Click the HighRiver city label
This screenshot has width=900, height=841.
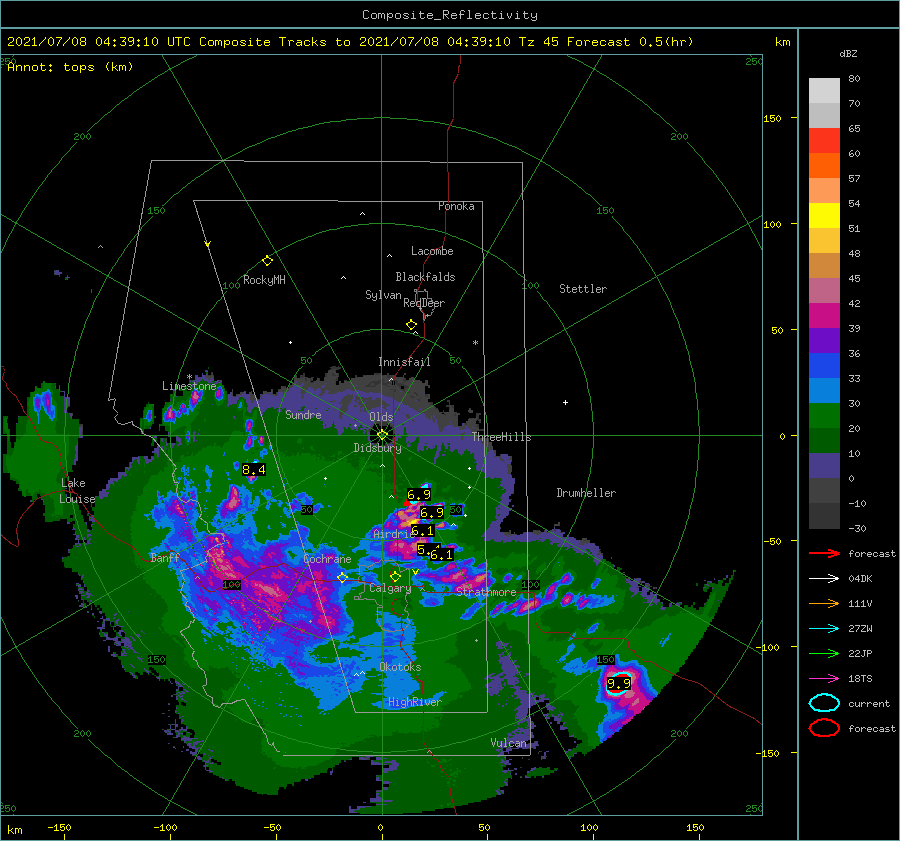[414, 702]
